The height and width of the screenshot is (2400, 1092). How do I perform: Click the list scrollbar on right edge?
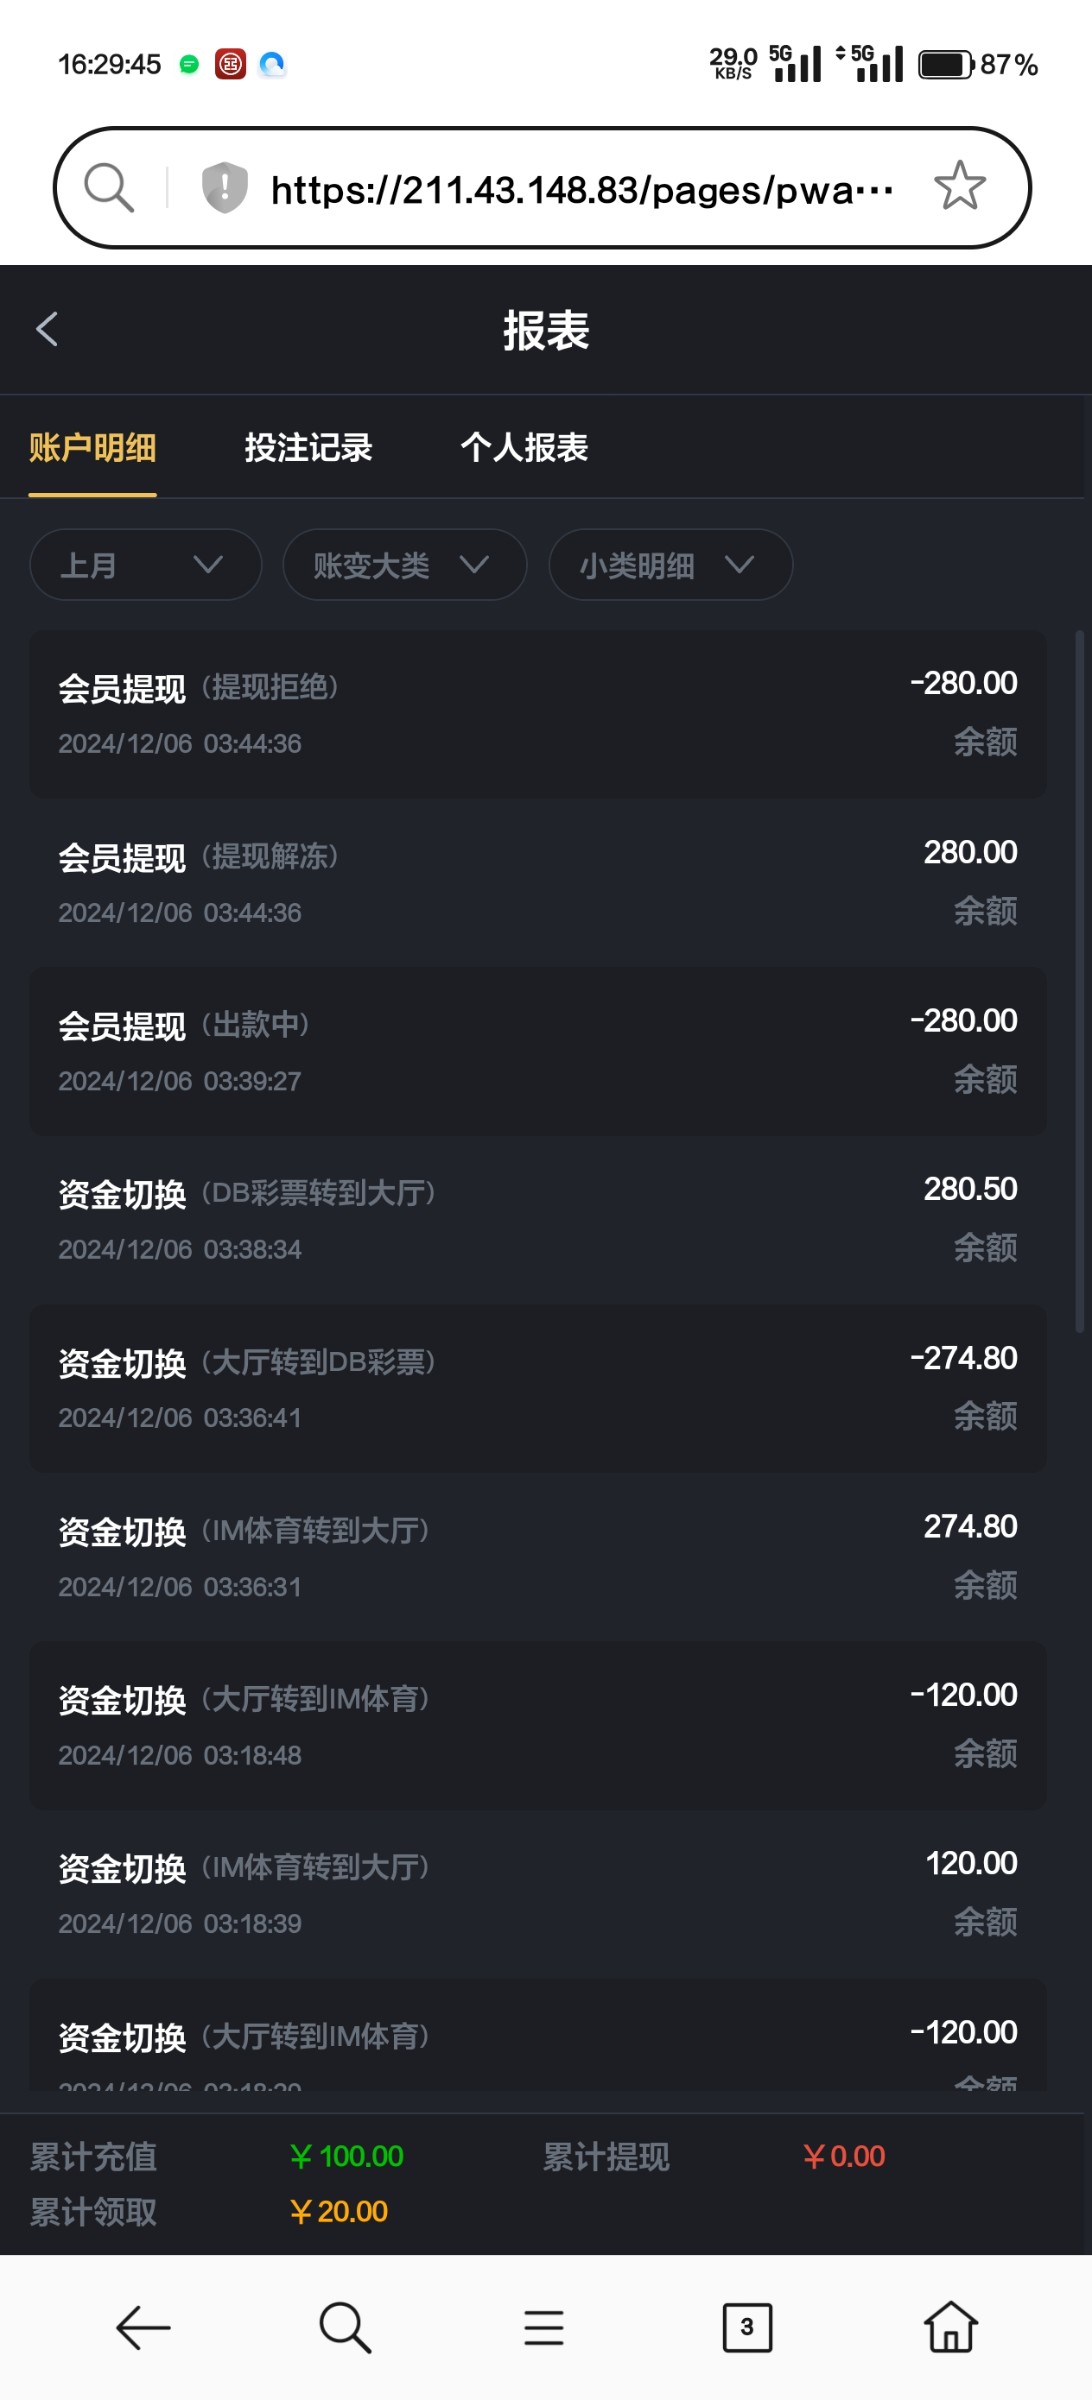[1079, 980]
